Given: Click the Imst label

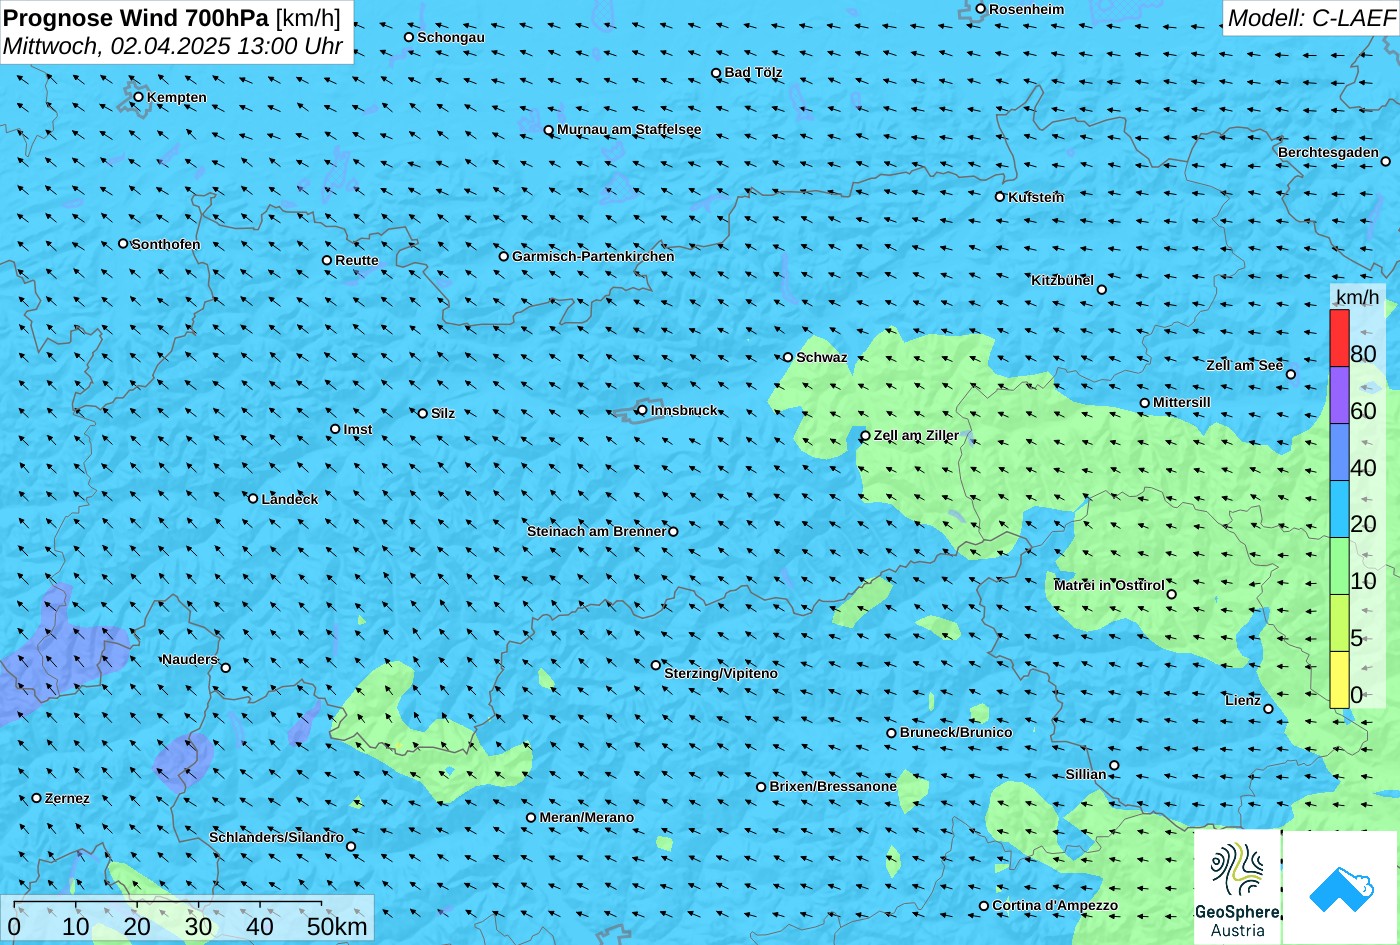Looking at the screenshot, I should 358,430.
